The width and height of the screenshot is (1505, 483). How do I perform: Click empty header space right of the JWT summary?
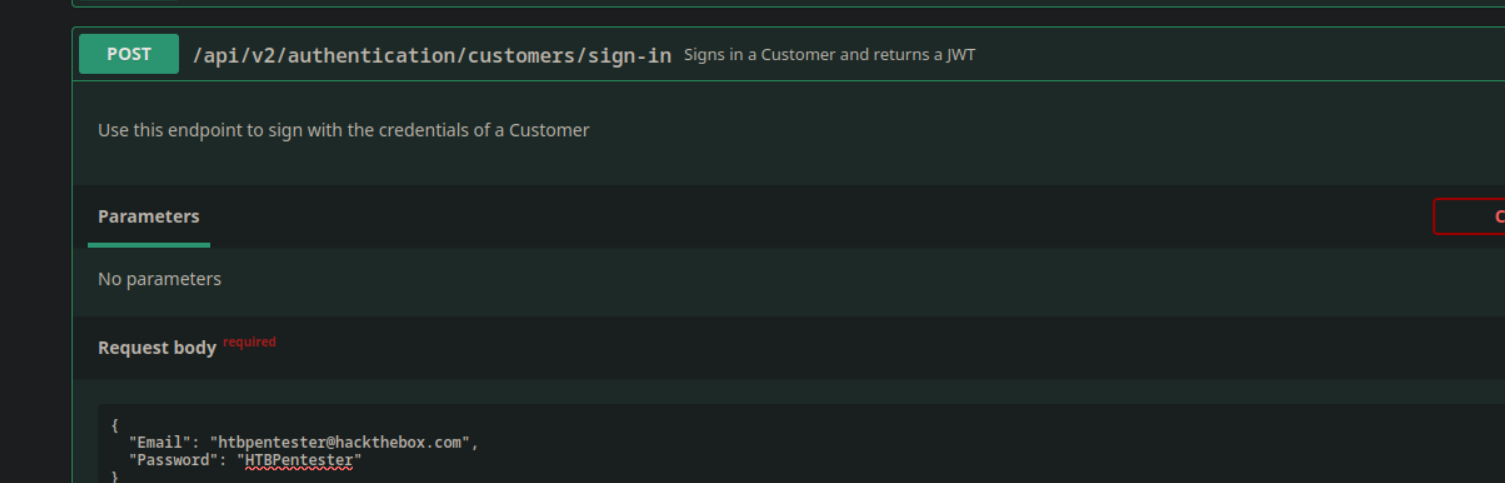click(x=1200, y=55)
